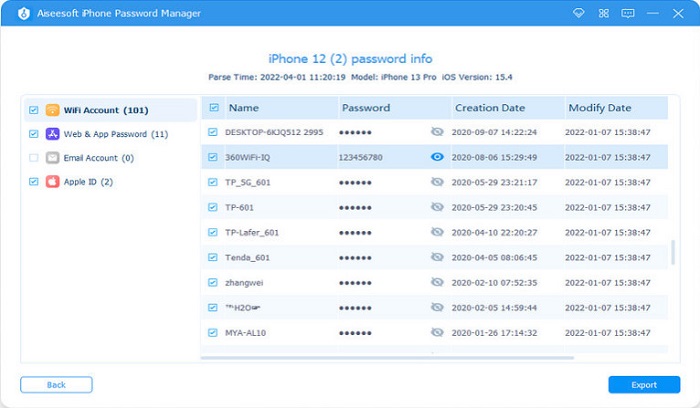This screenshot has width=700, height=408.
Task: Sort by Modify Date column header
Action: [600, 107]
